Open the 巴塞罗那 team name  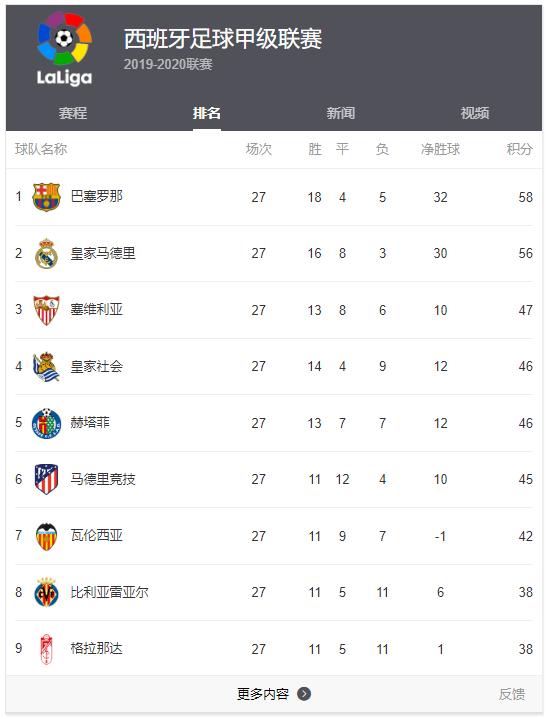tap(96, 196)
